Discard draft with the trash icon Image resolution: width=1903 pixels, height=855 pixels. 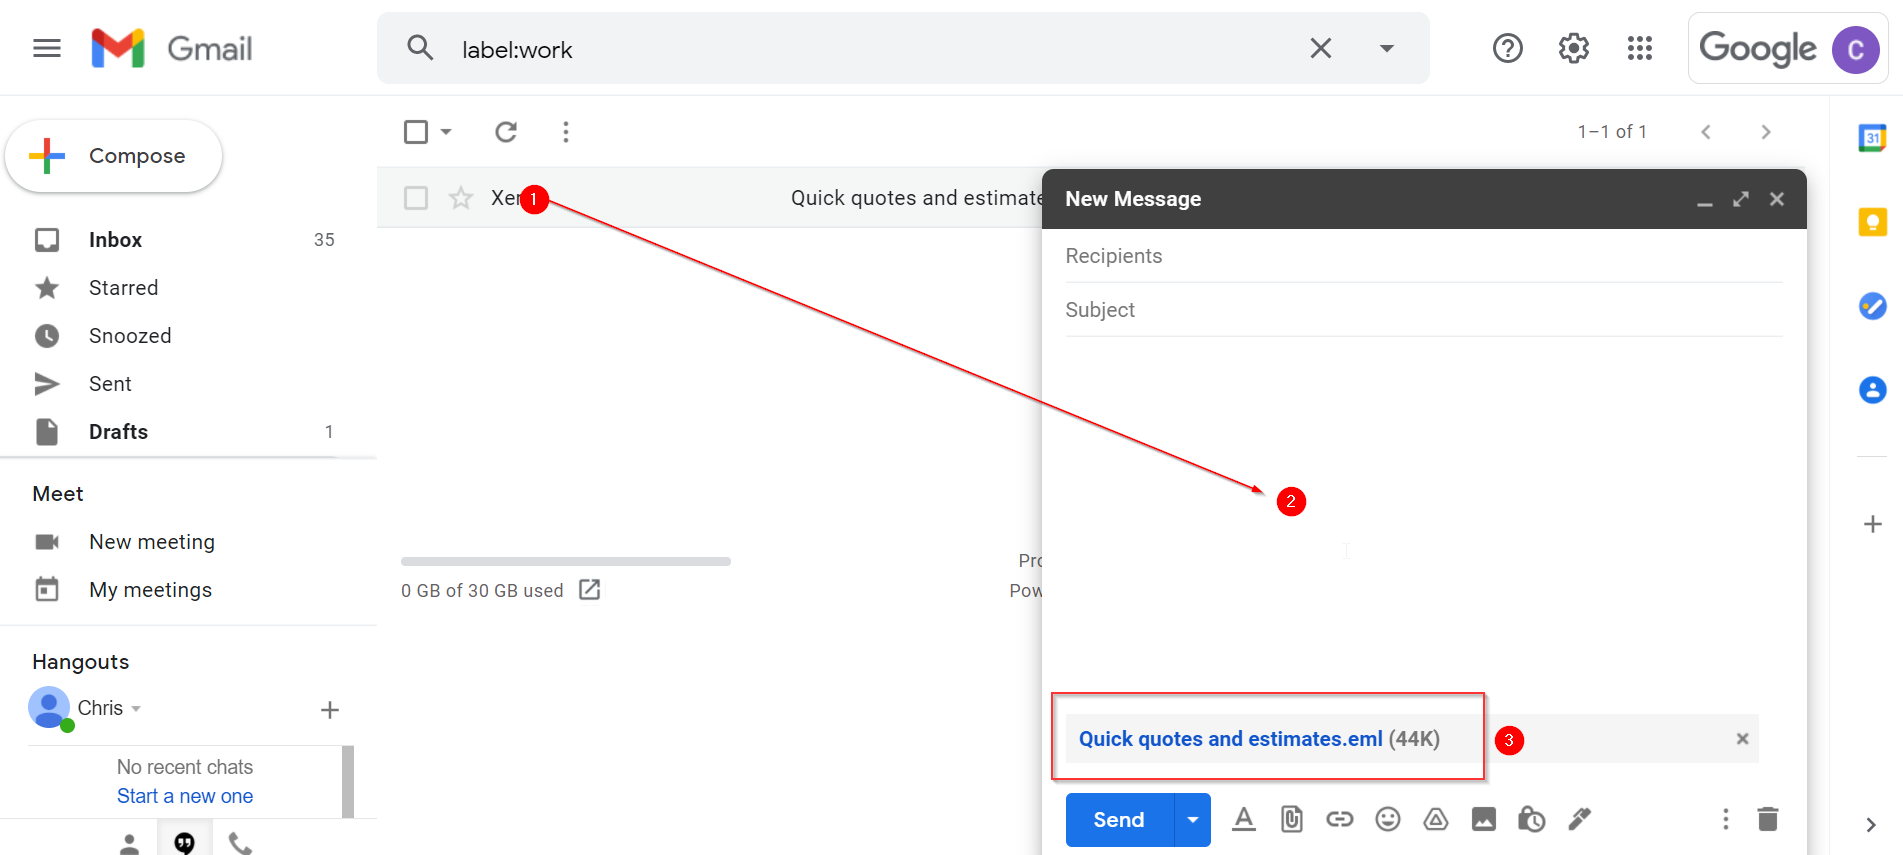[1767, 820]
